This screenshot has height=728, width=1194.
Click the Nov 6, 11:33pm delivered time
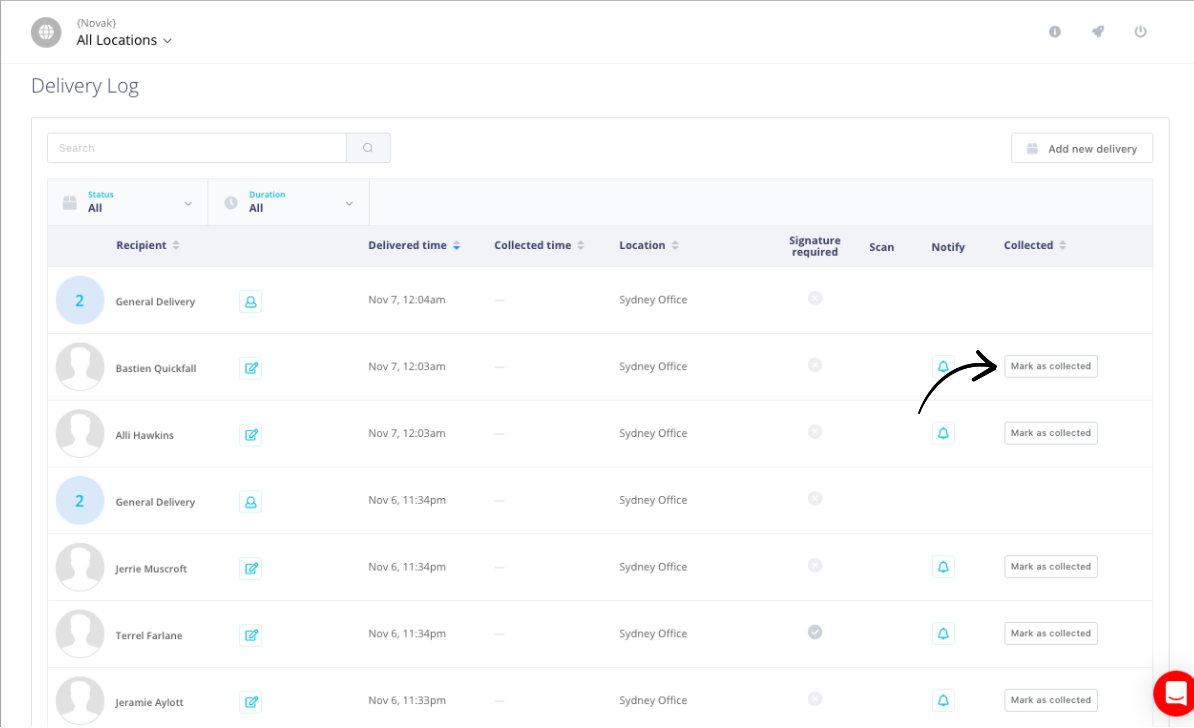click(x=407, y=701)
